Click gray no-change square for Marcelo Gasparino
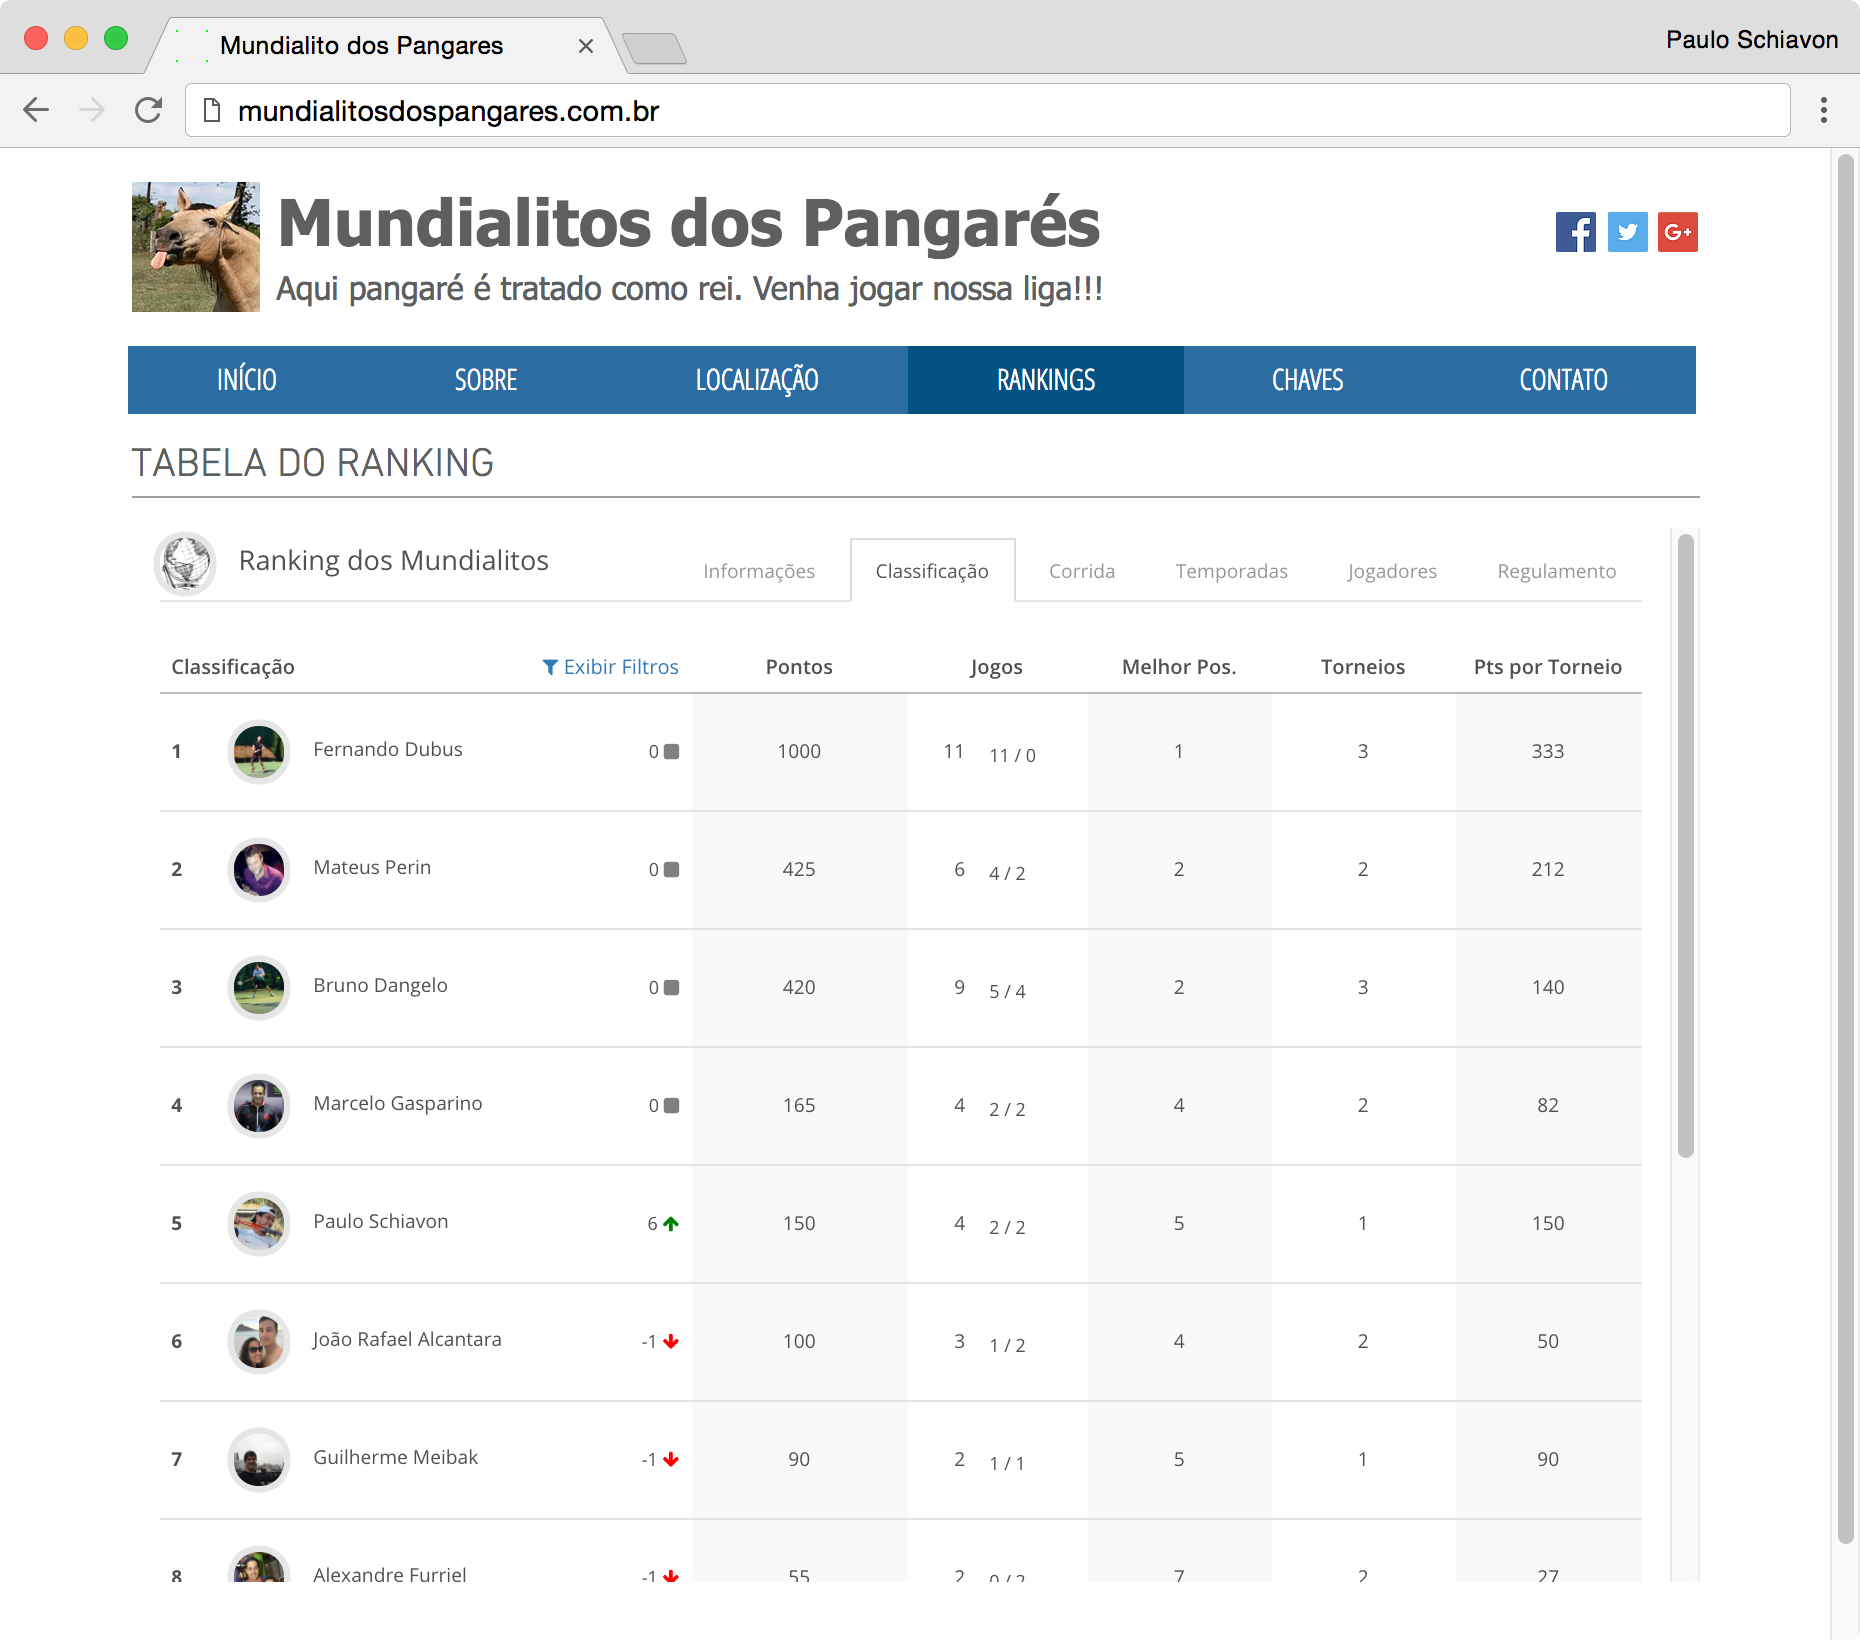Screen dimensions: 1860x1640 (x=672, y=1105)
